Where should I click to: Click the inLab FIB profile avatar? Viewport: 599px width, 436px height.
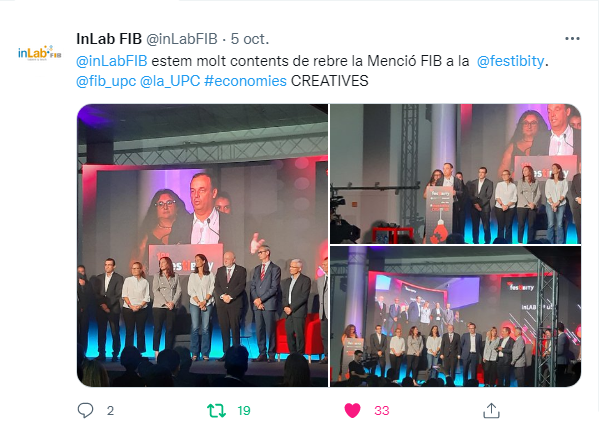pos(40,53)
